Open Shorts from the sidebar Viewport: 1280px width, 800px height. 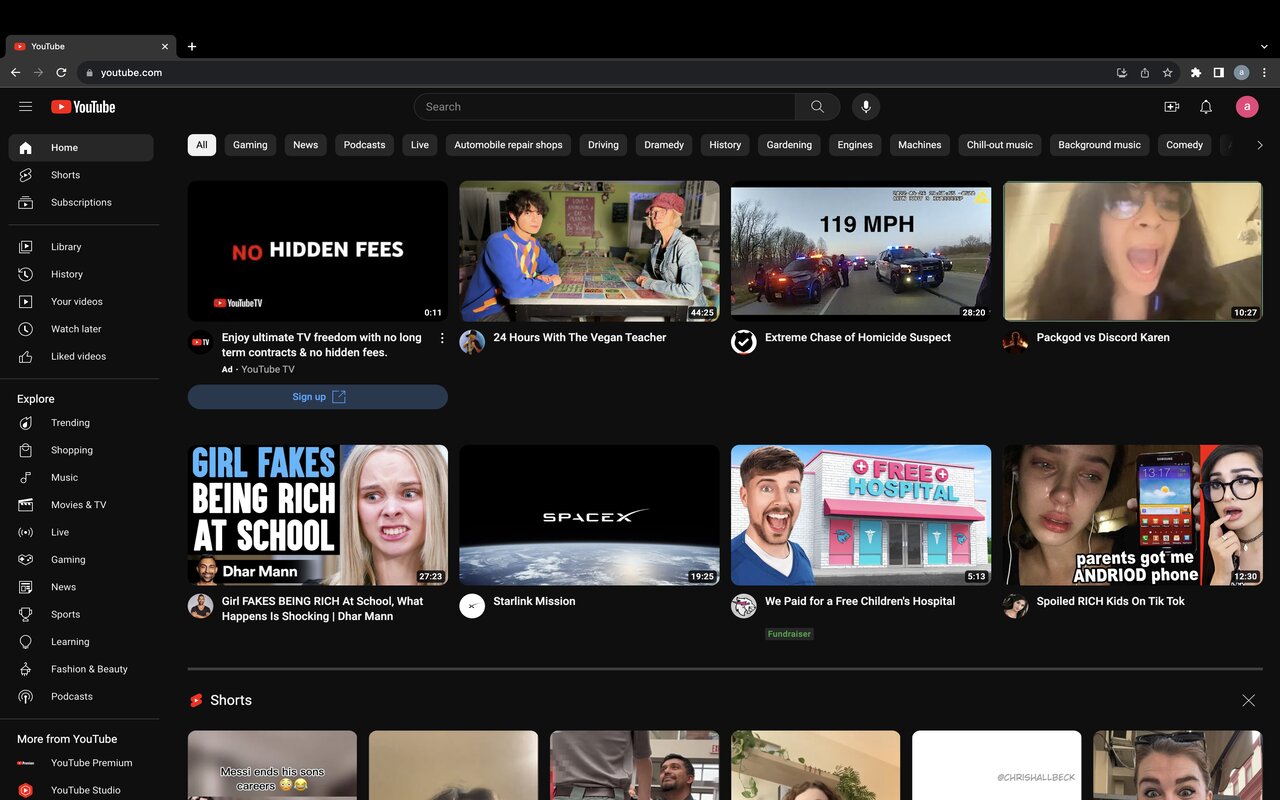tap(65, 174)
